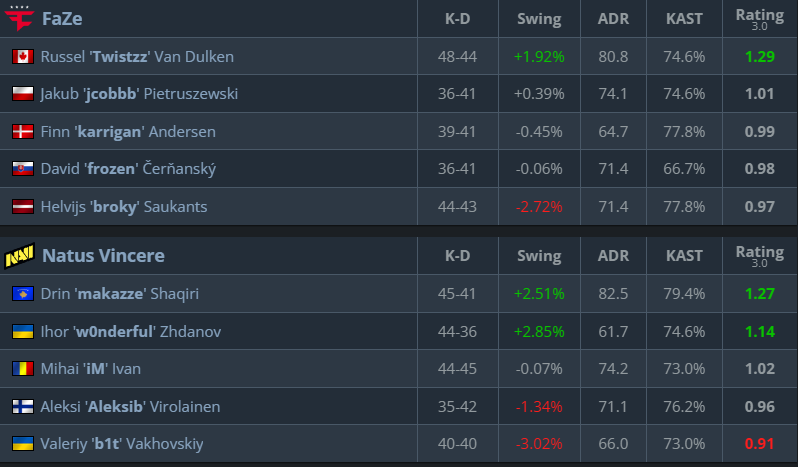Click the Latvian flag beside broky
The width and height of the screenshot is (798, 467).
point(22,207)
